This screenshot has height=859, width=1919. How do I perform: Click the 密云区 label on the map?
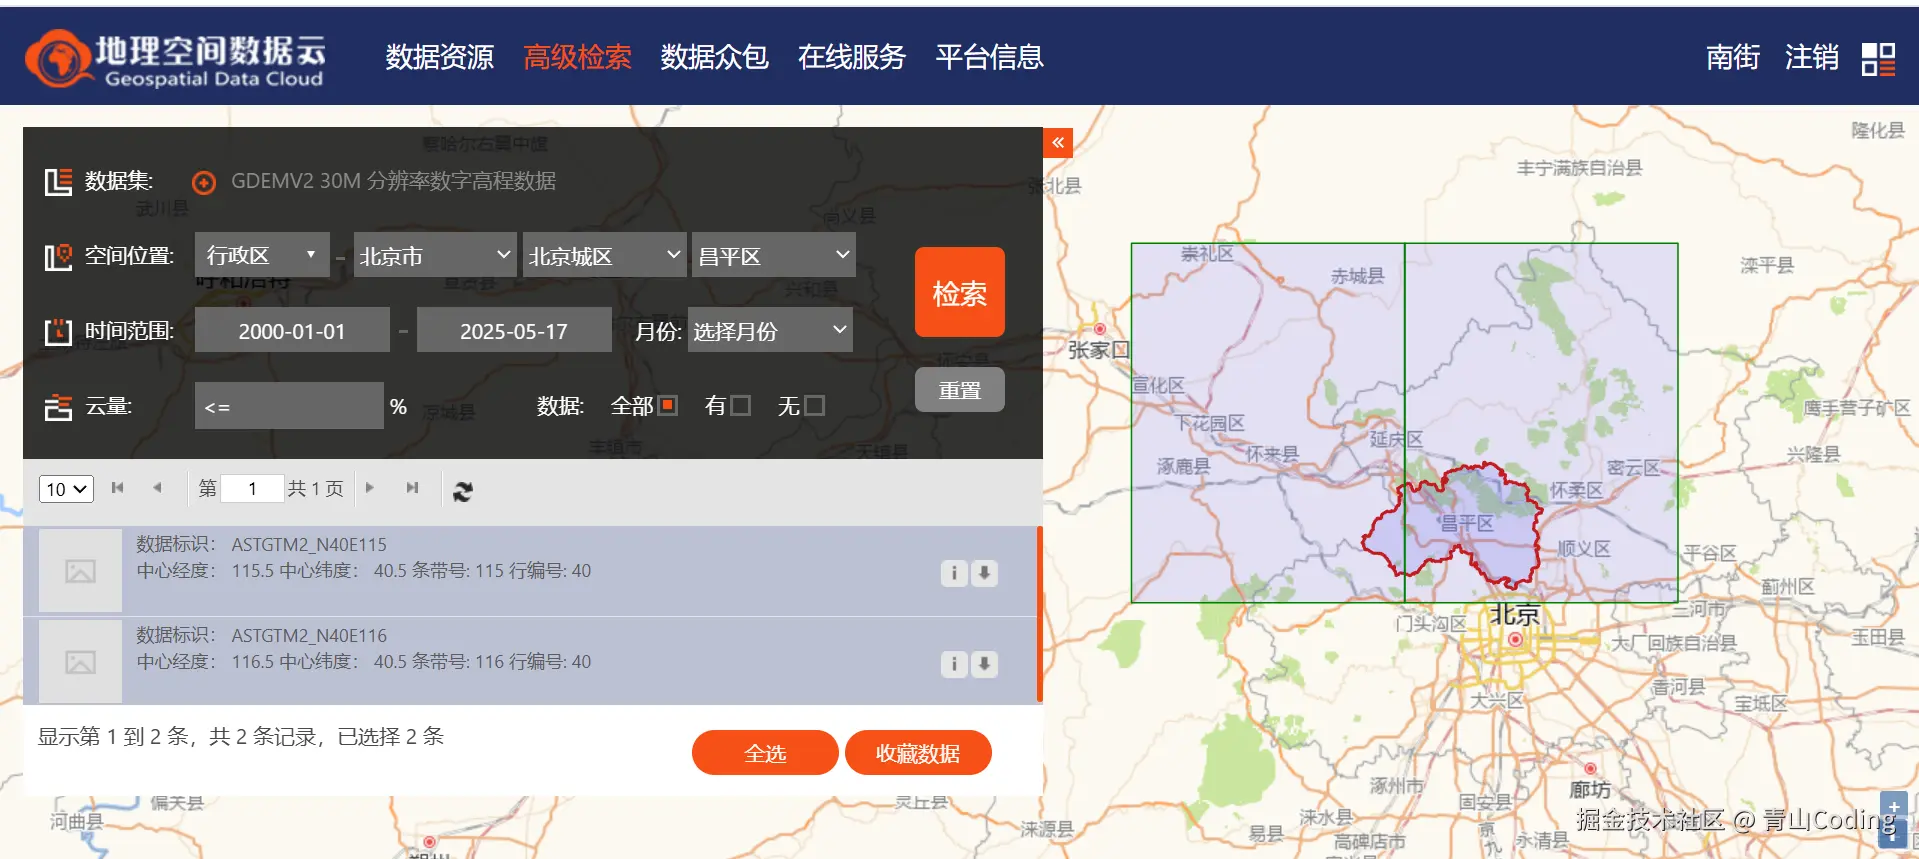coord(1633,468)
